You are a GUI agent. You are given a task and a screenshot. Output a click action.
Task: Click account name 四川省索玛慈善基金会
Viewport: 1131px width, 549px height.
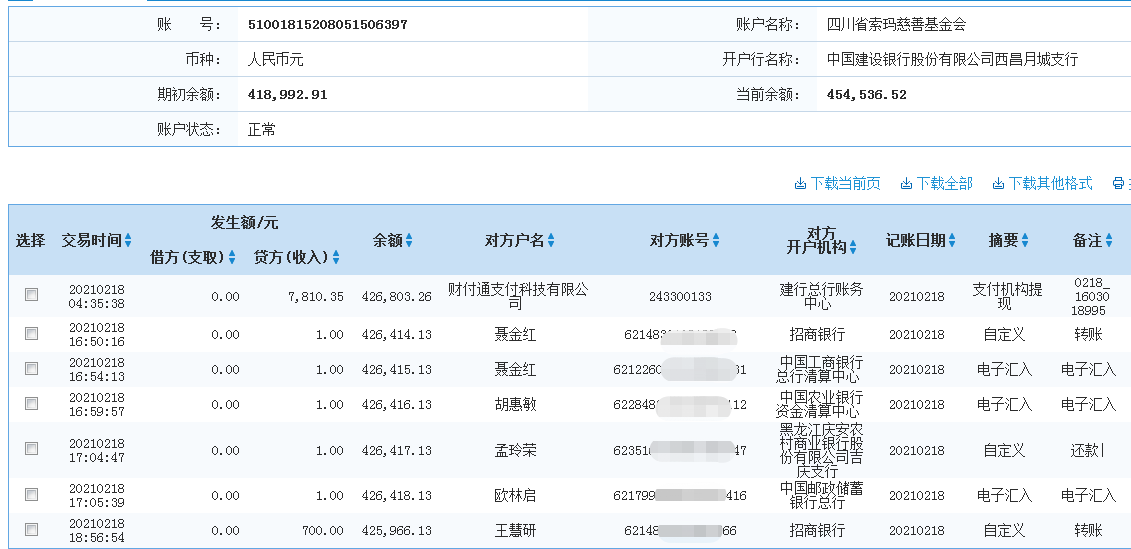[897, 25]
